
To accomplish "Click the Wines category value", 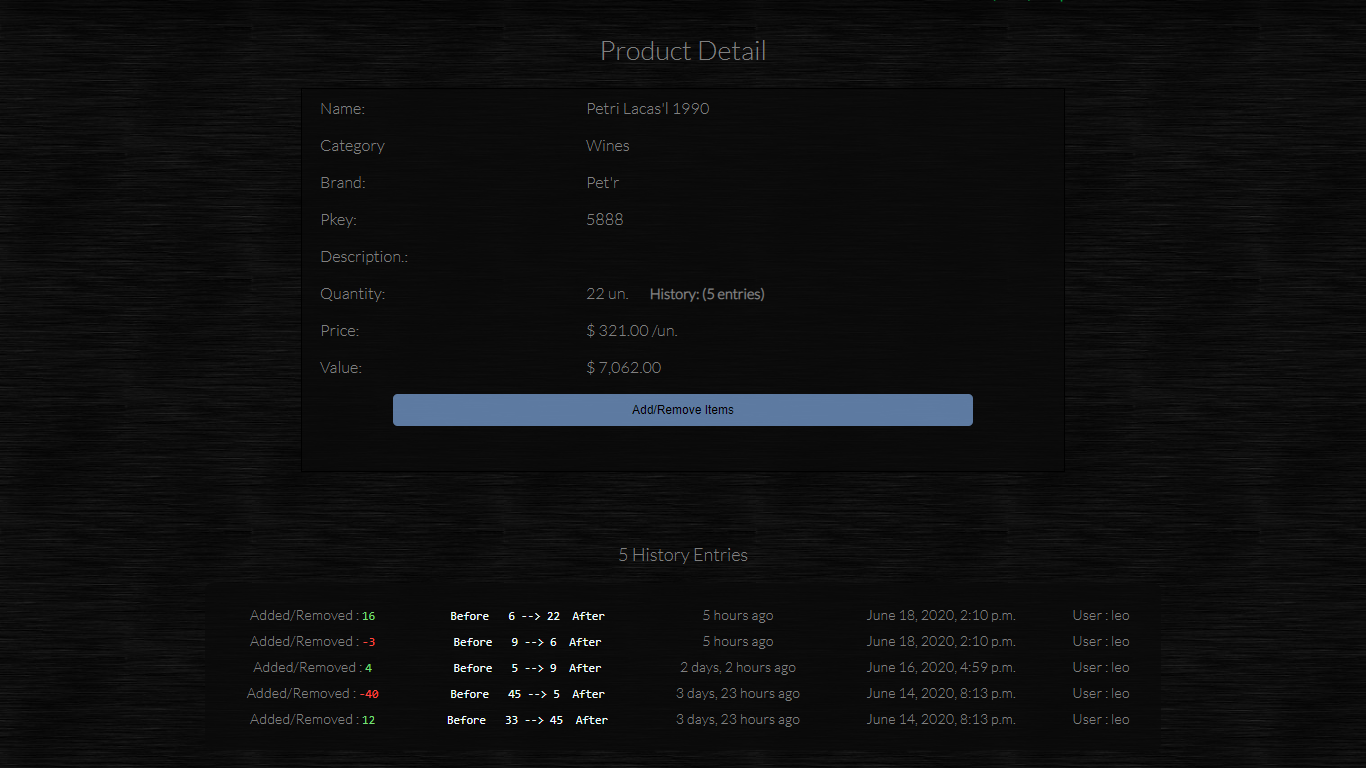I will pyautogui.click(x=607, y=145).
